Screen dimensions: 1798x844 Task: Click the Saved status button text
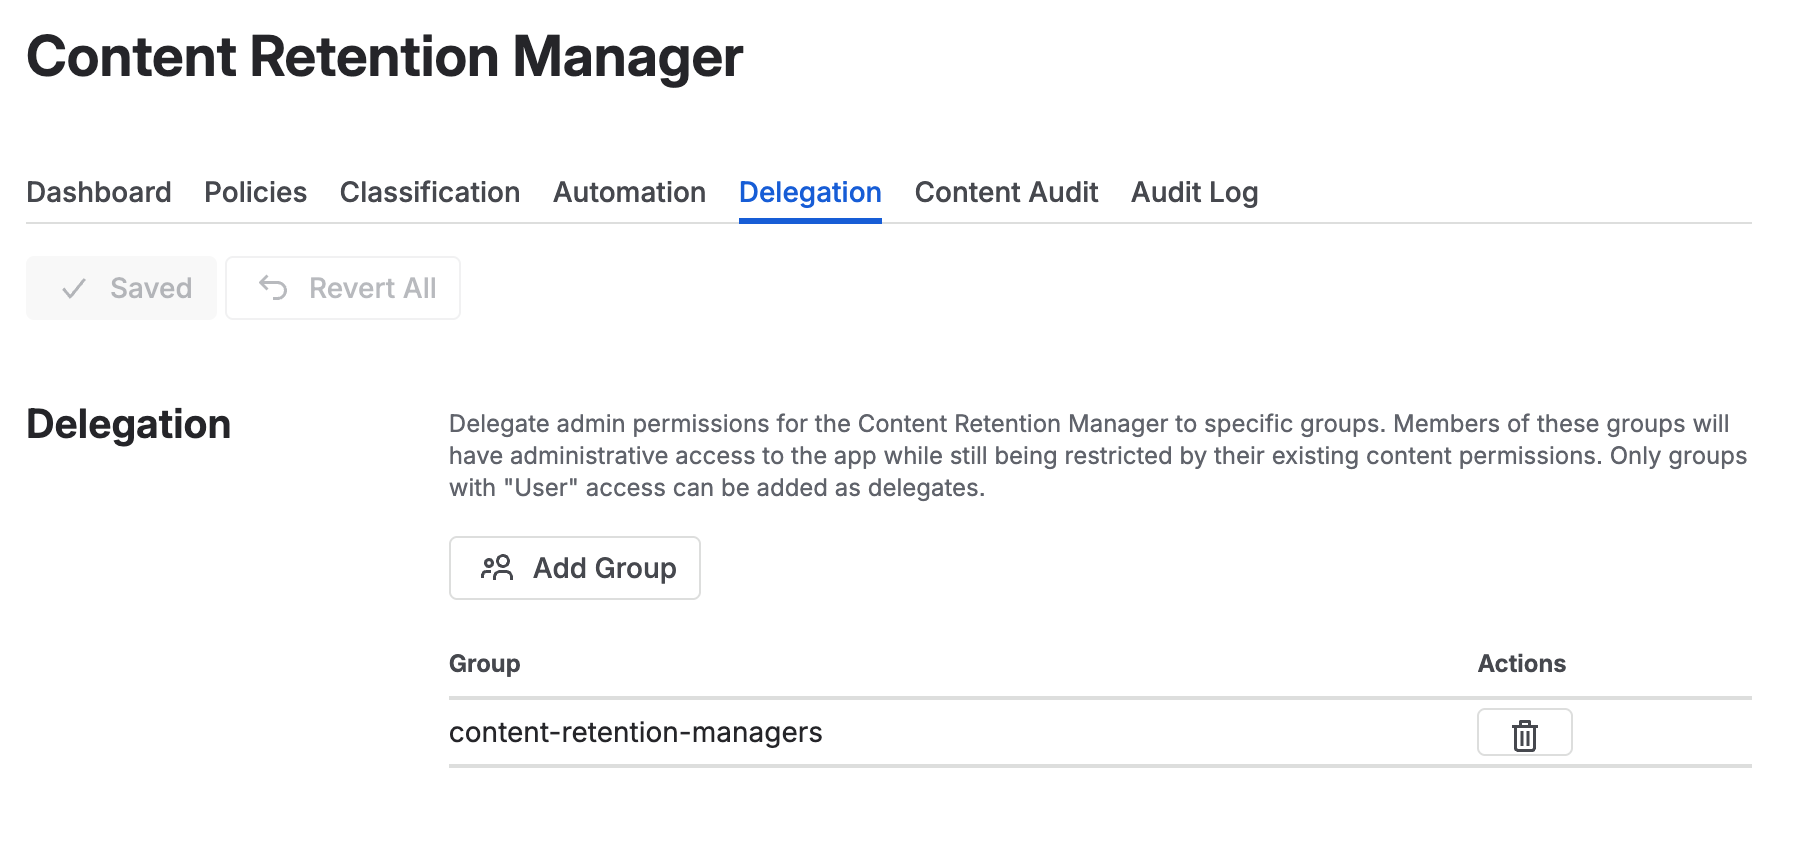pyautogui.click(x=151, y=288)
